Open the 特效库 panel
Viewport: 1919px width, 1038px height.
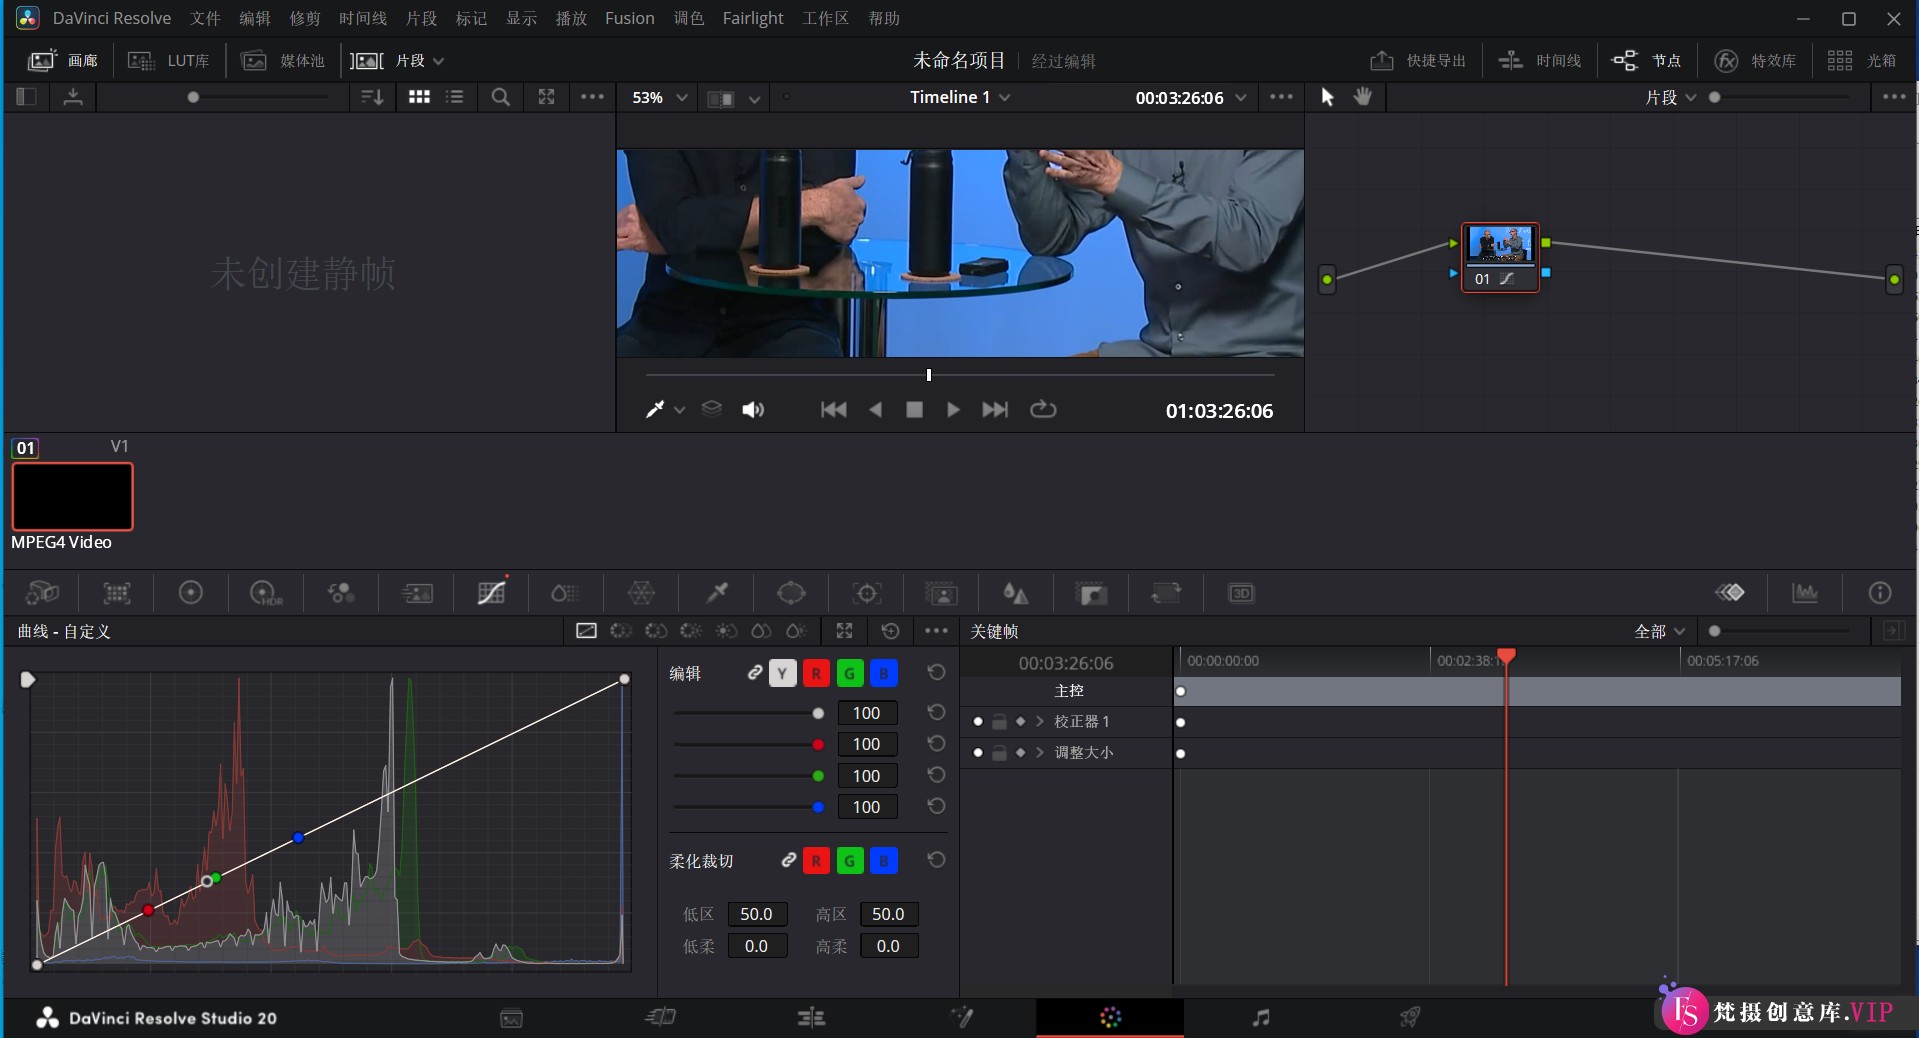click(1755, 61)
